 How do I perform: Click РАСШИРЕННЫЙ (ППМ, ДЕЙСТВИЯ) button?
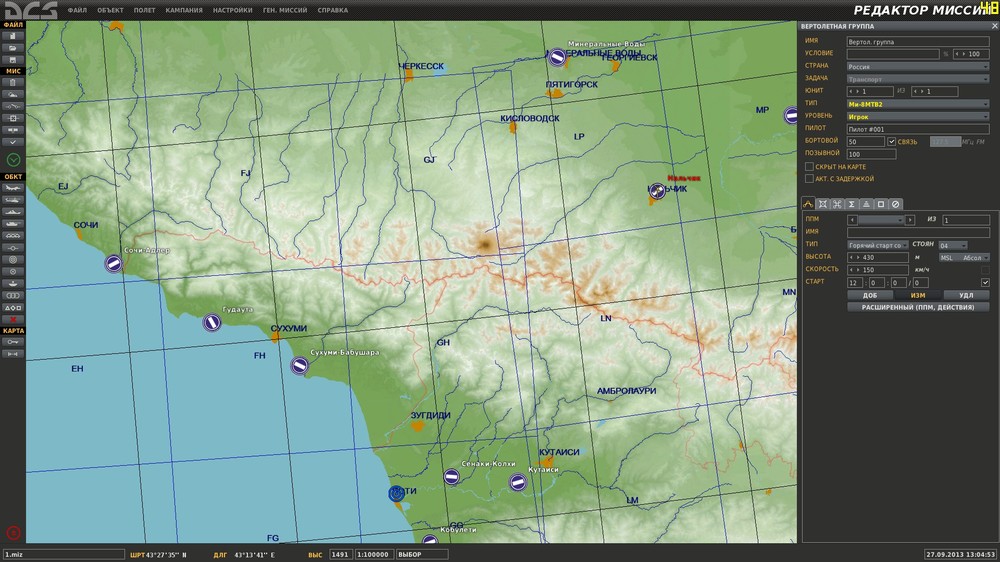coord(918,307)
